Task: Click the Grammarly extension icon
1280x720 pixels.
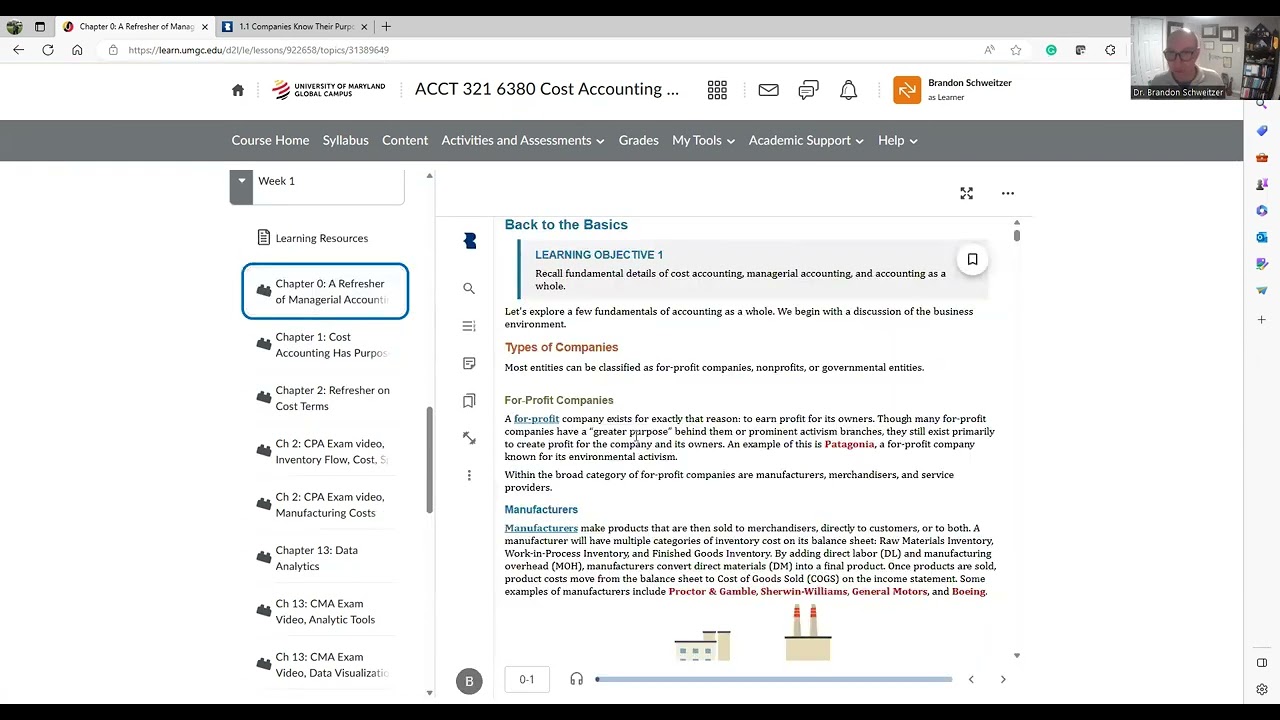Action: coord(1051,50)
